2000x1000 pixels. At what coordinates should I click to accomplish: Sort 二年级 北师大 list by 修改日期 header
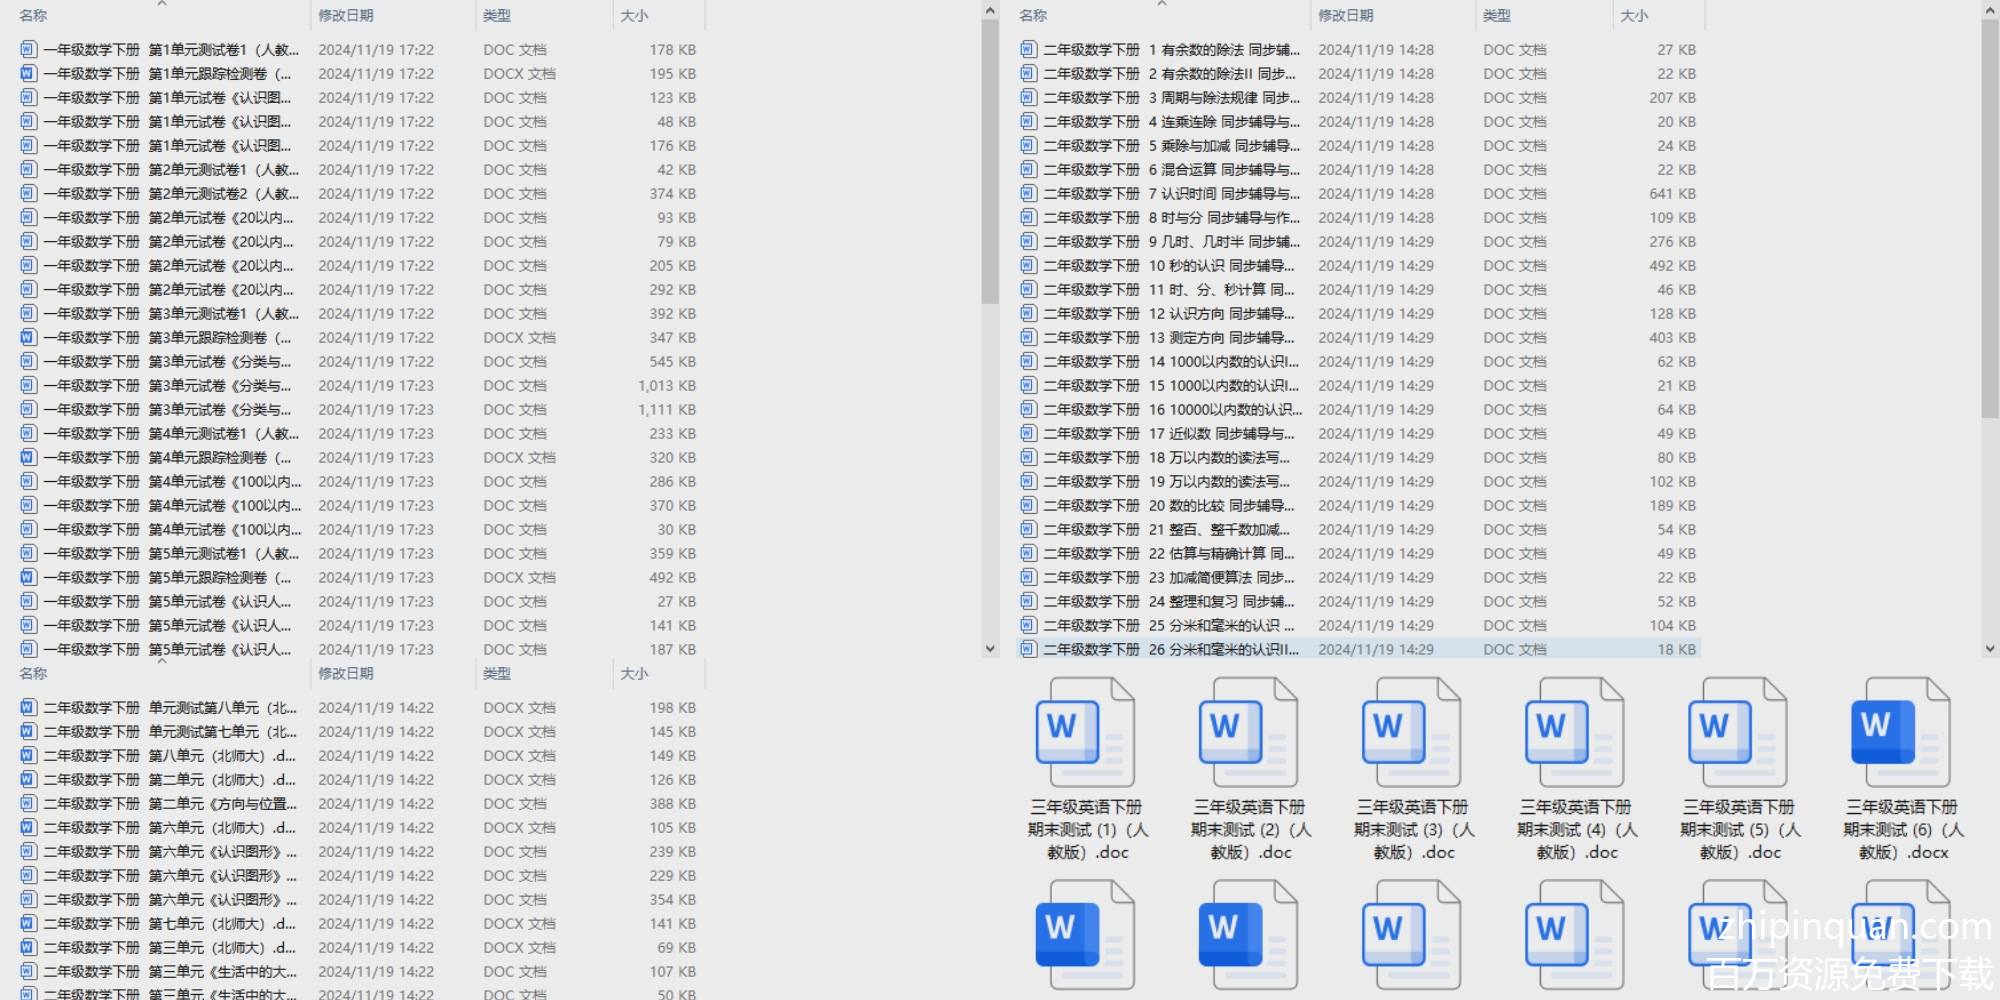click(346, 673)
